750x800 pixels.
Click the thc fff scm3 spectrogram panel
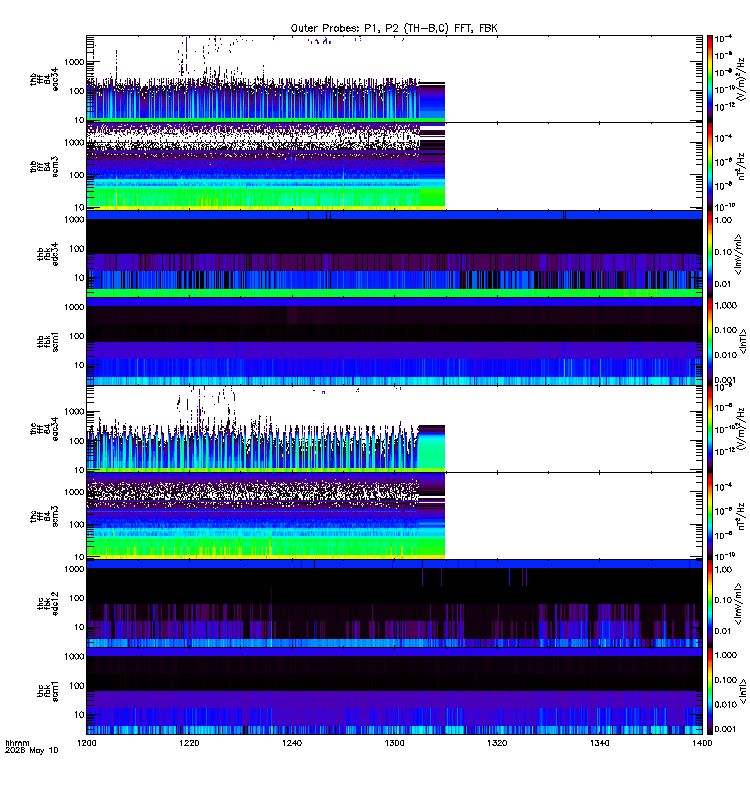tap(394, 516)
